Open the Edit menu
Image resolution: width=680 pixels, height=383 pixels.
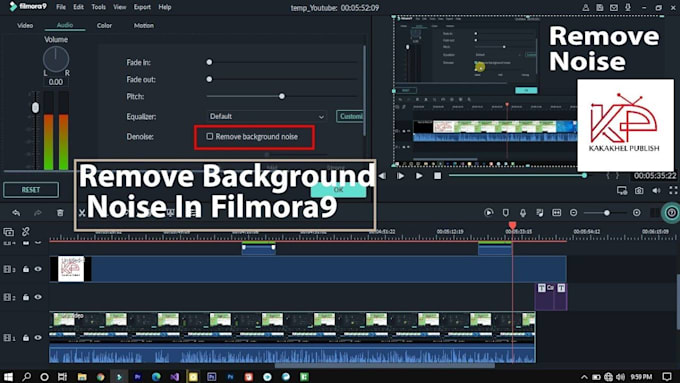click(x=78, y=7)
